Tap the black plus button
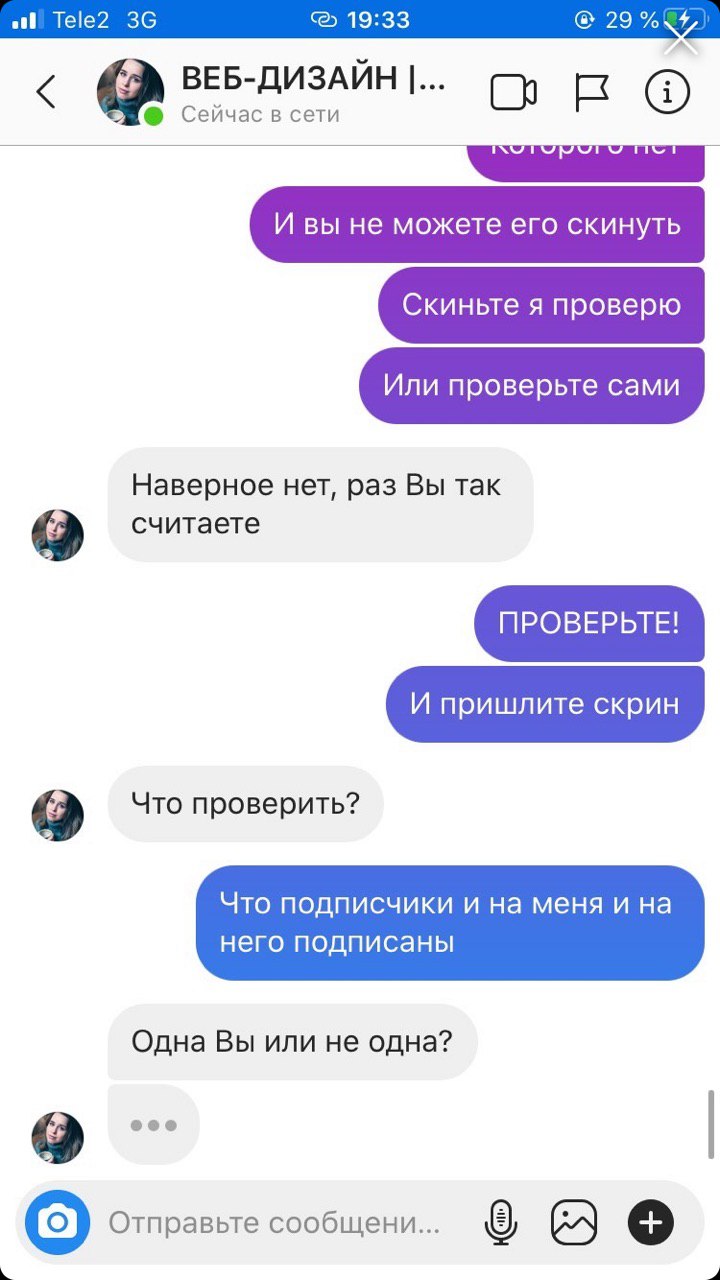This screenshot has height=1280, width=720. [651, 1222]
